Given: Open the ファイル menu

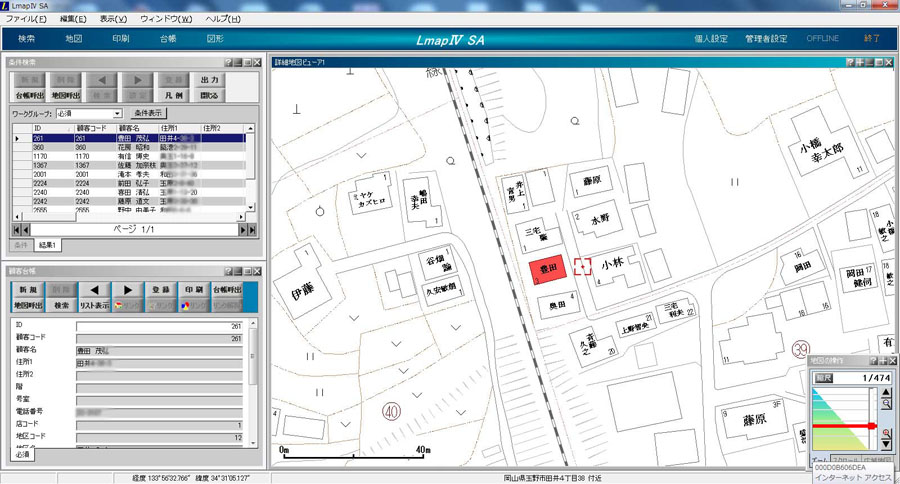Looking at the screenshot, I should pyautogui.click(x=26, y=19).
